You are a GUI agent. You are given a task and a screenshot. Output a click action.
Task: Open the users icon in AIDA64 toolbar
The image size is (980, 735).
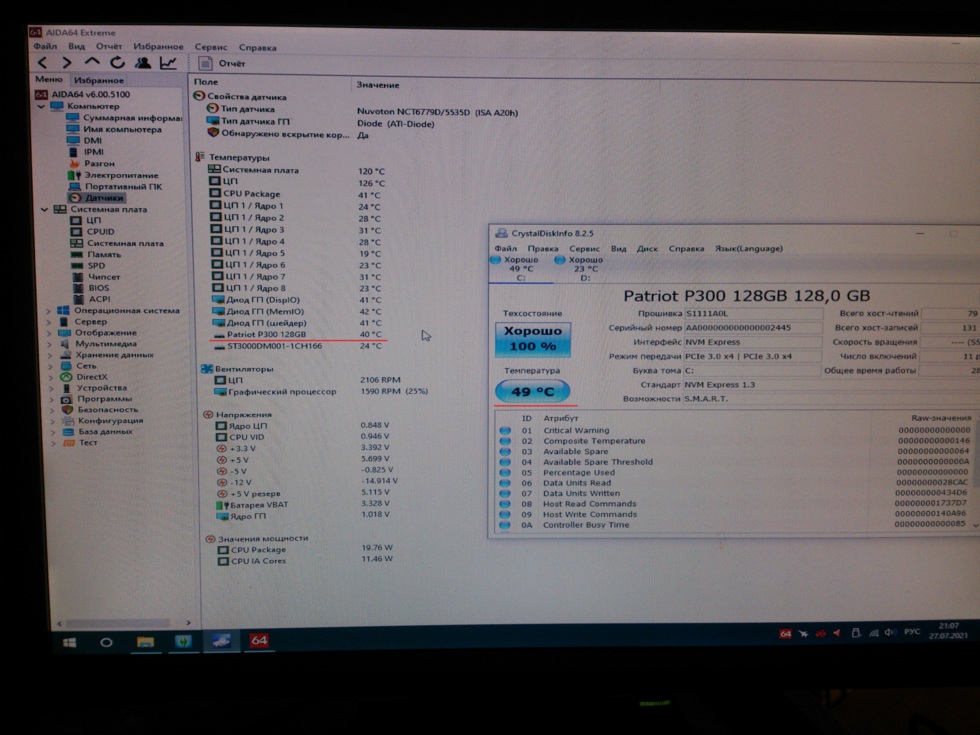click(143, 63)
